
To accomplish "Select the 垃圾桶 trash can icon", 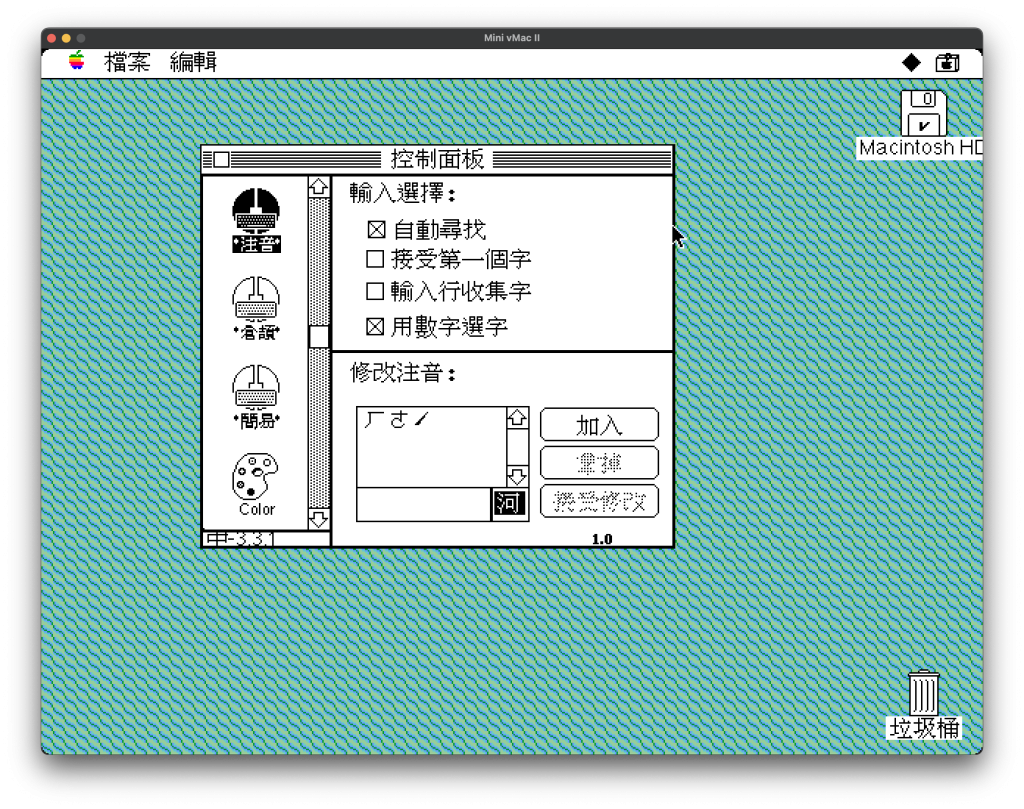I will [x=923, y=693].
